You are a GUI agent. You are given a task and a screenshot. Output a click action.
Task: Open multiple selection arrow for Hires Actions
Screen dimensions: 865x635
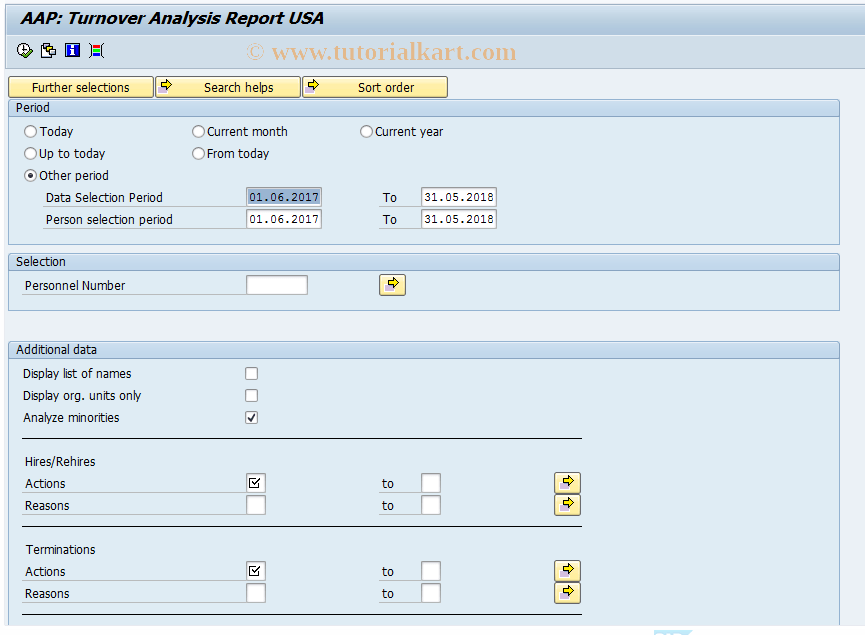point(567,482)
